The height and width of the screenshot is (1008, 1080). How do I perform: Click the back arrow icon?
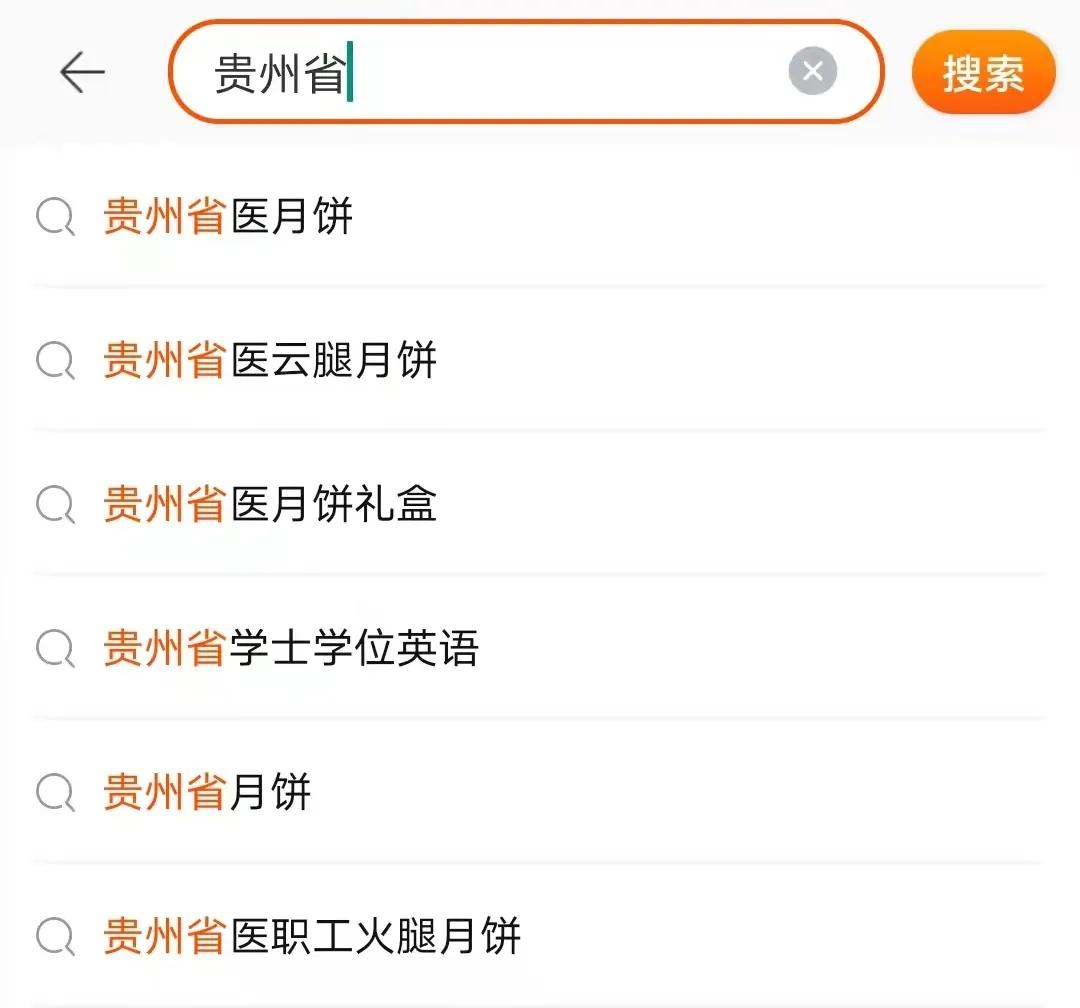(x=82, y=72)
